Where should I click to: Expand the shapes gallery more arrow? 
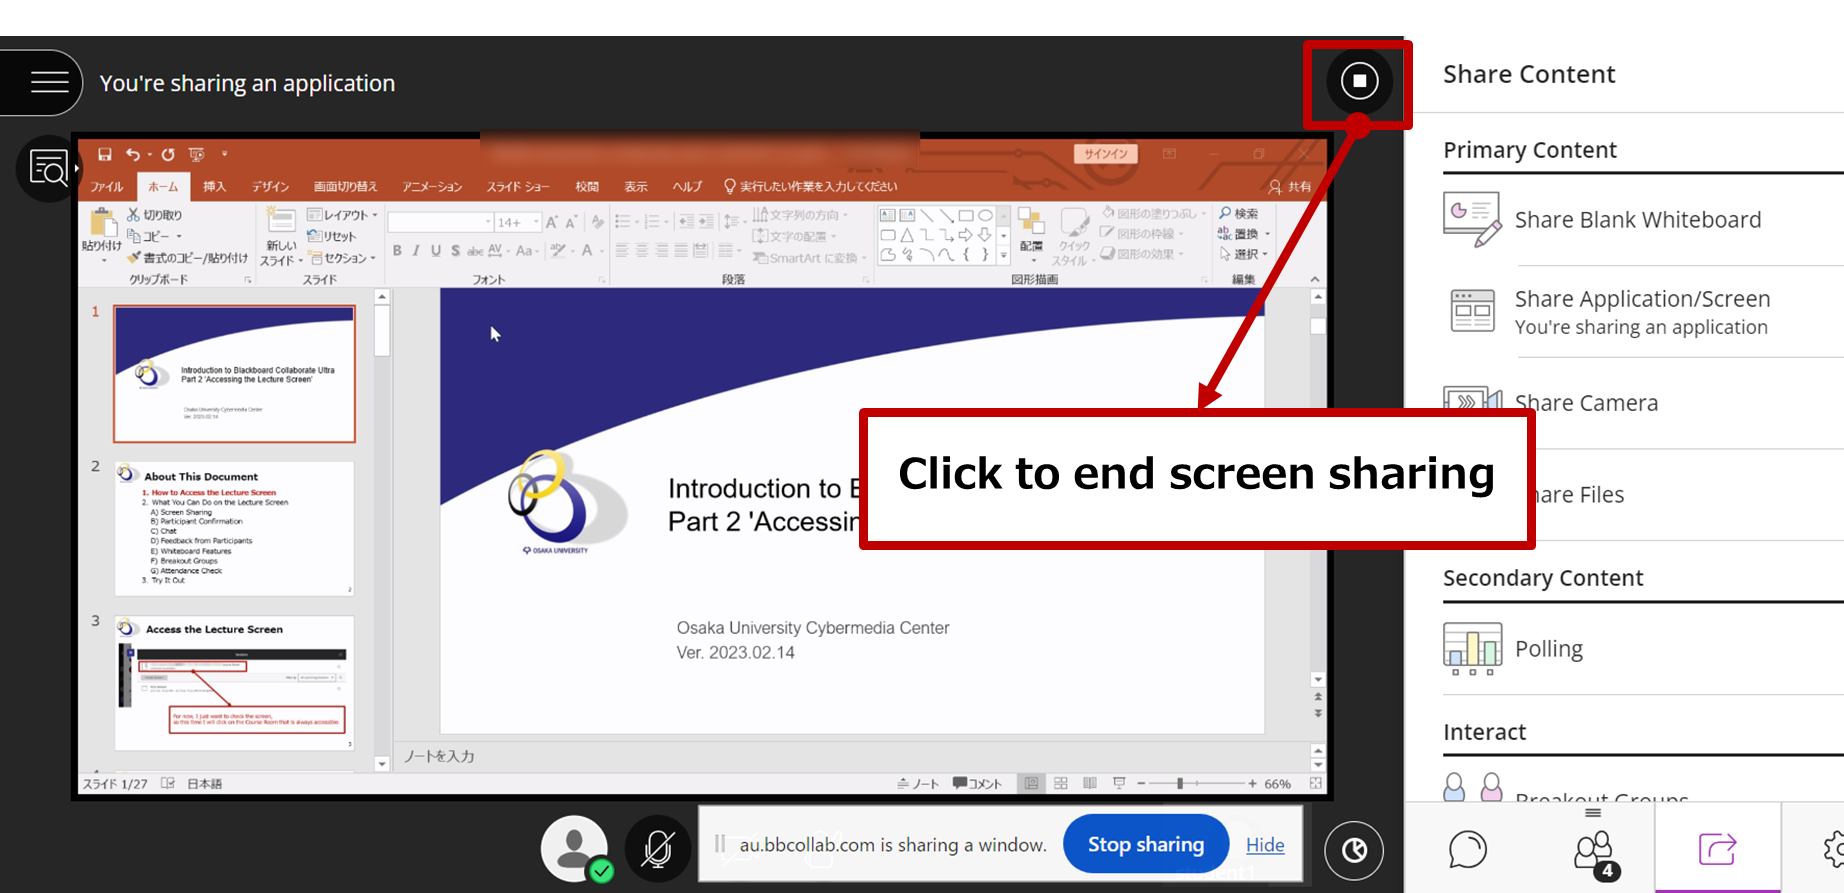tap(1003, 256)
